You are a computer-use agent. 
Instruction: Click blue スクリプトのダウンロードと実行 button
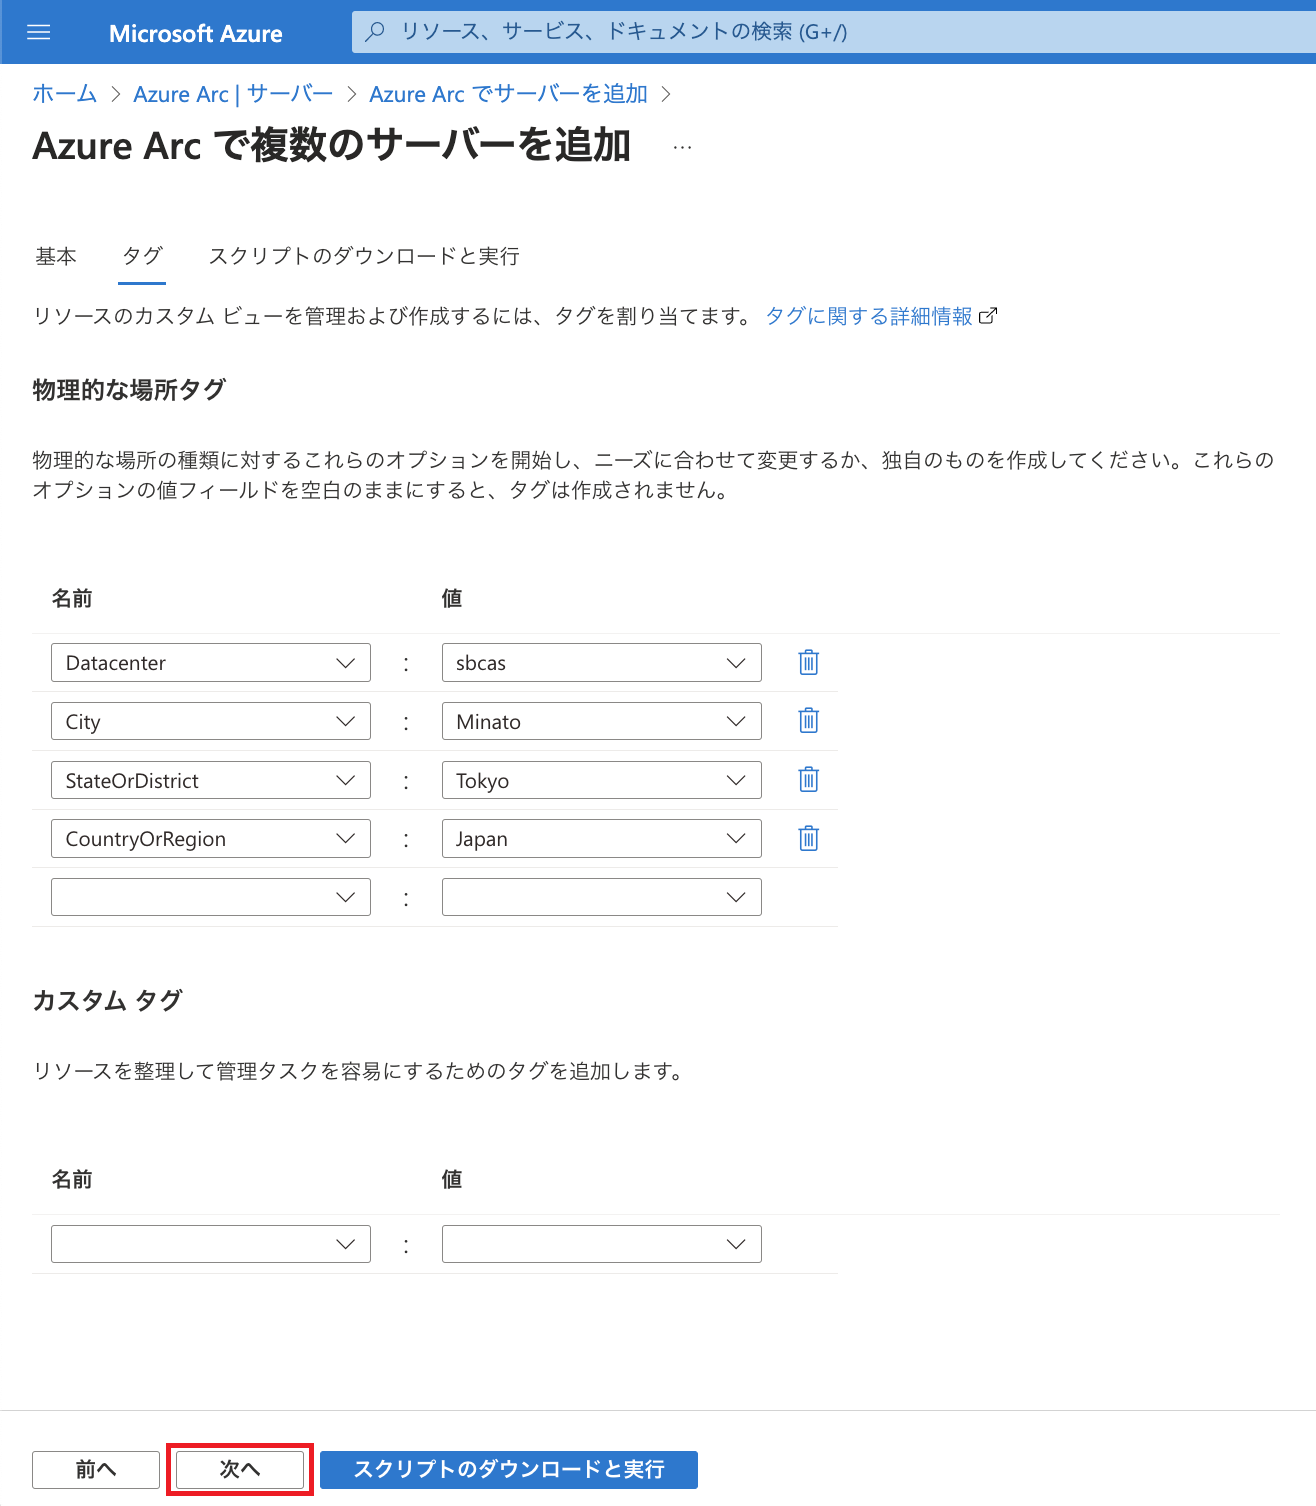509,1469
